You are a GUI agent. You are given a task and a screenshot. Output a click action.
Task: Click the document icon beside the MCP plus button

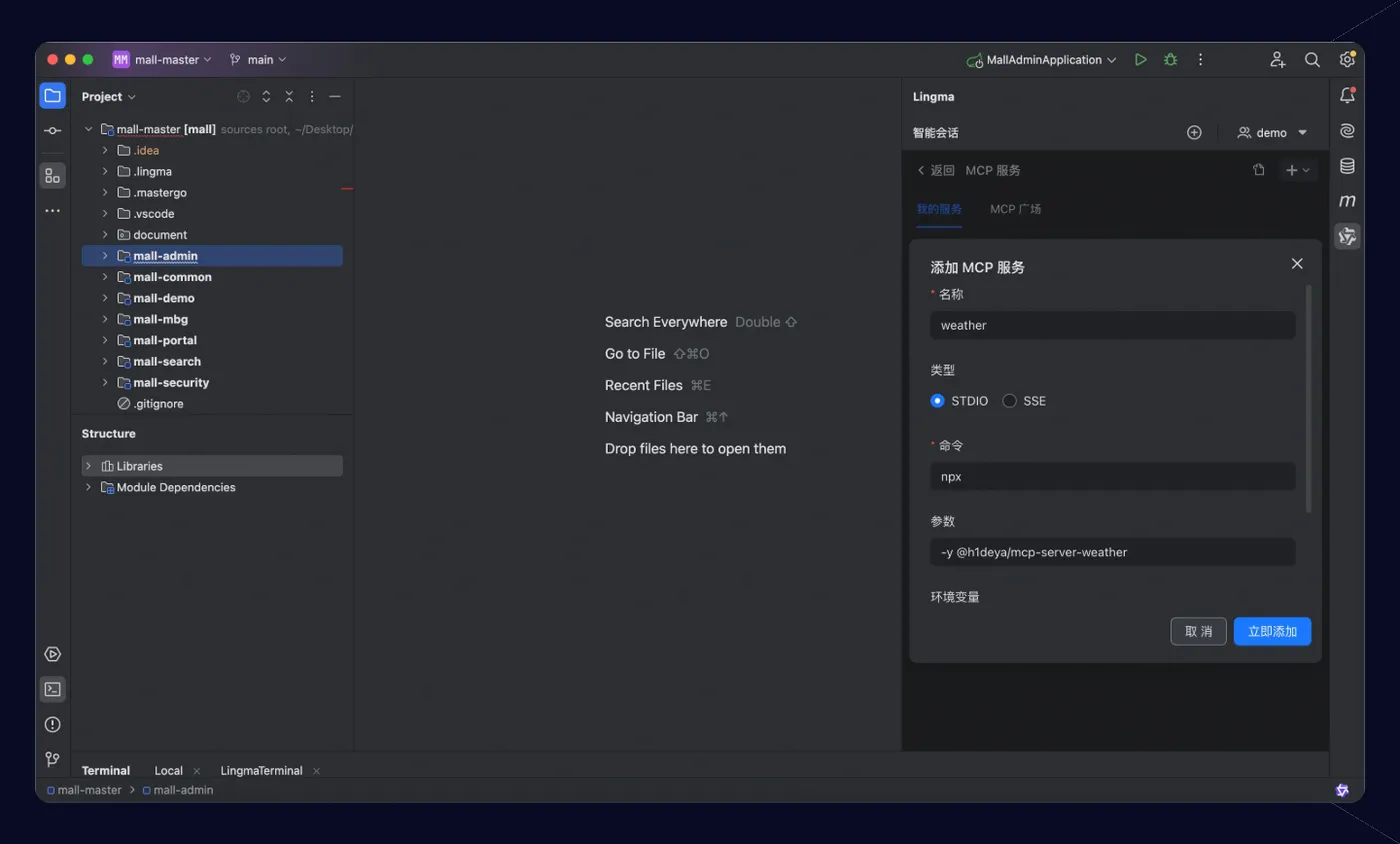click(1259, 170)
